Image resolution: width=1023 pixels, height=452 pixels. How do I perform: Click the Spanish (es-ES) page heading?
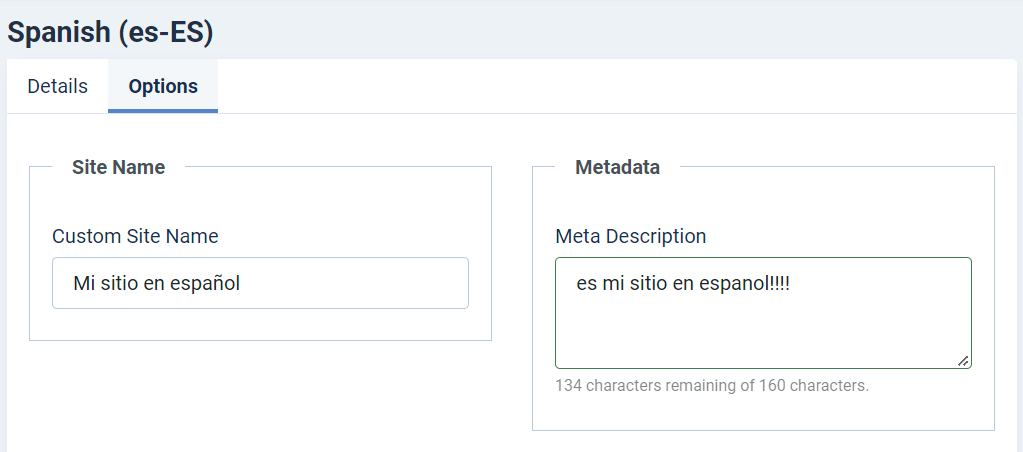coord(110,33)
